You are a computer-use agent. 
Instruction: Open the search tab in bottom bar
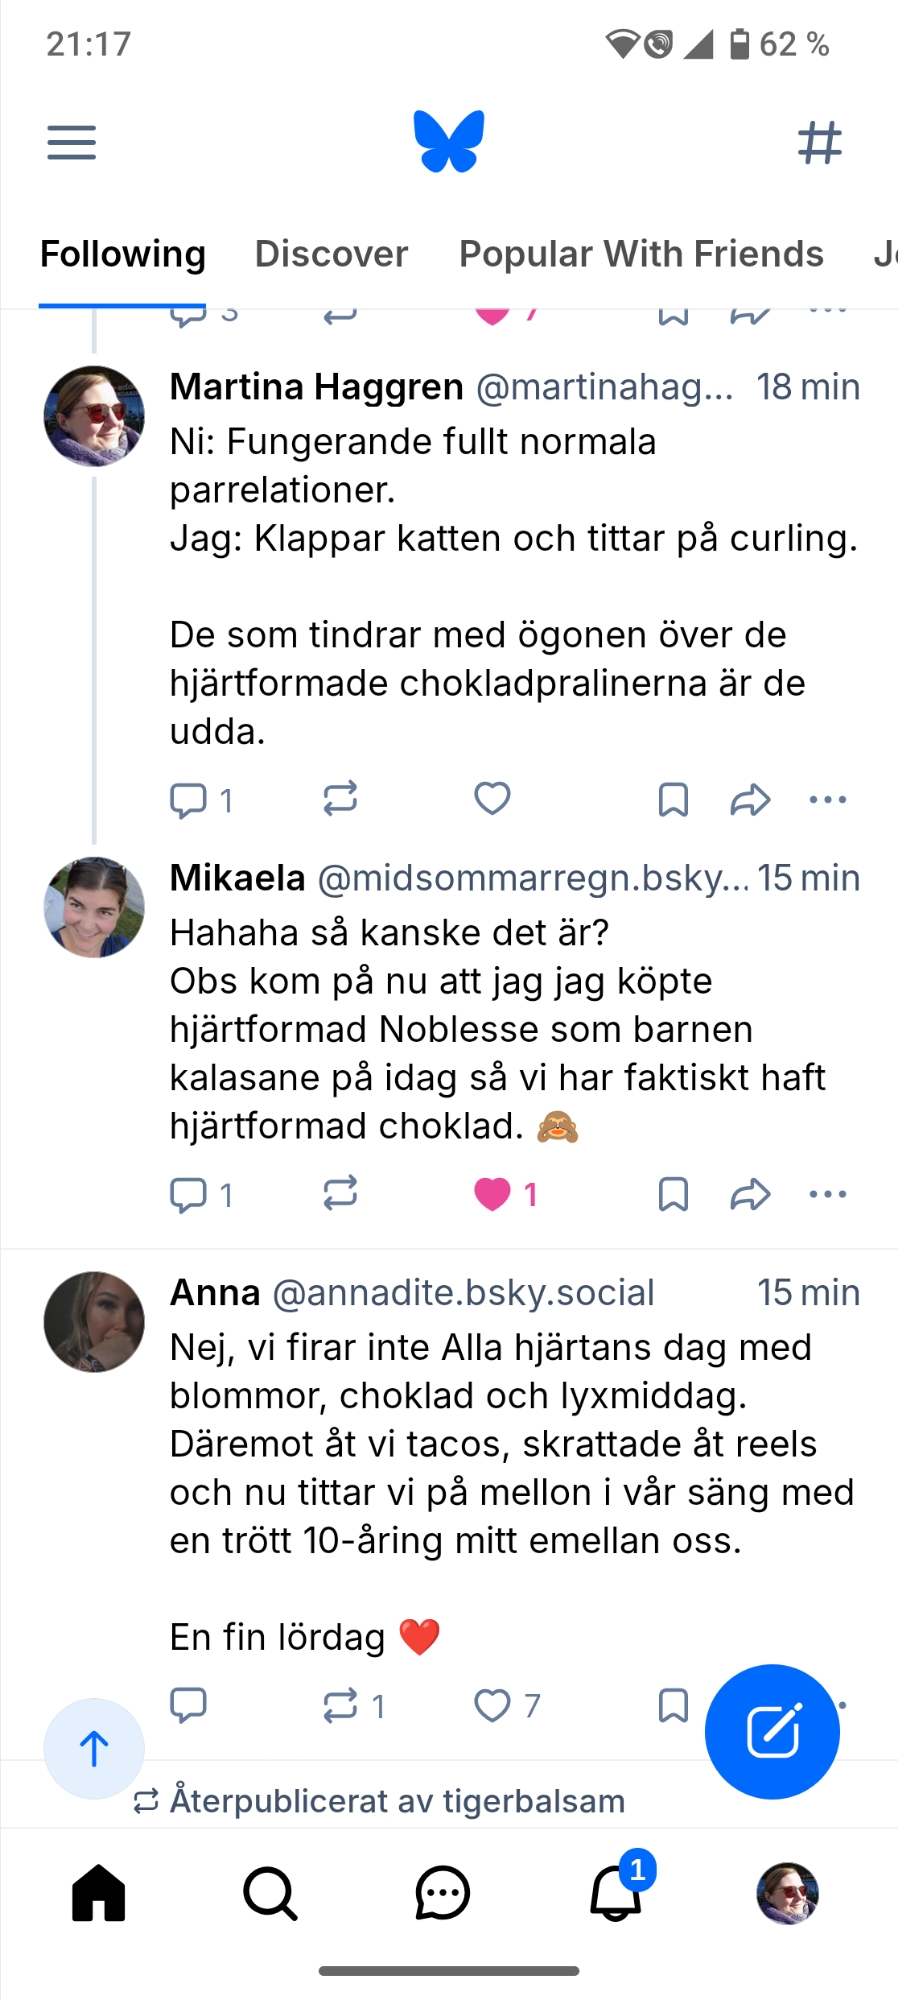coord(270,1893)
